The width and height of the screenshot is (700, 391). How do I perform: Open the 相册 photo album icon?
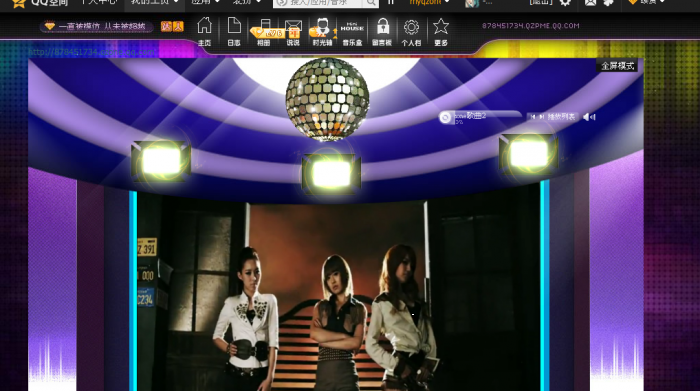pyautogui.click(x=264, y=31)
